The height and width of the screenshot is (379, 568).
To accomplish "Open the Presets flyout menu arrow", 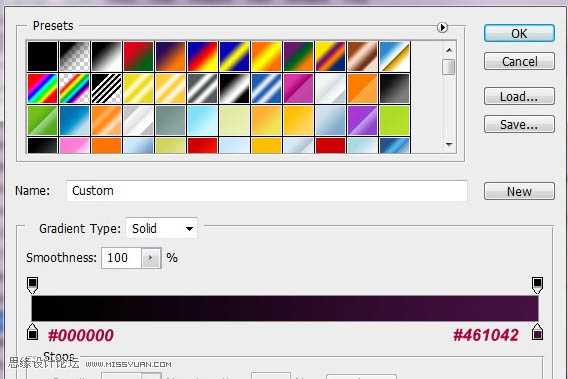I will [x=442, y=27].
